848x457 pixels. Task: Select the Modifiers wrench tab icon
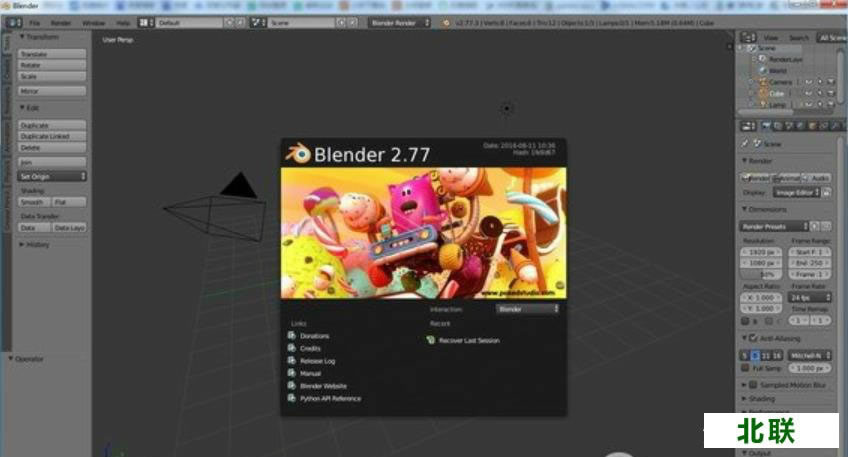(835, 126)
